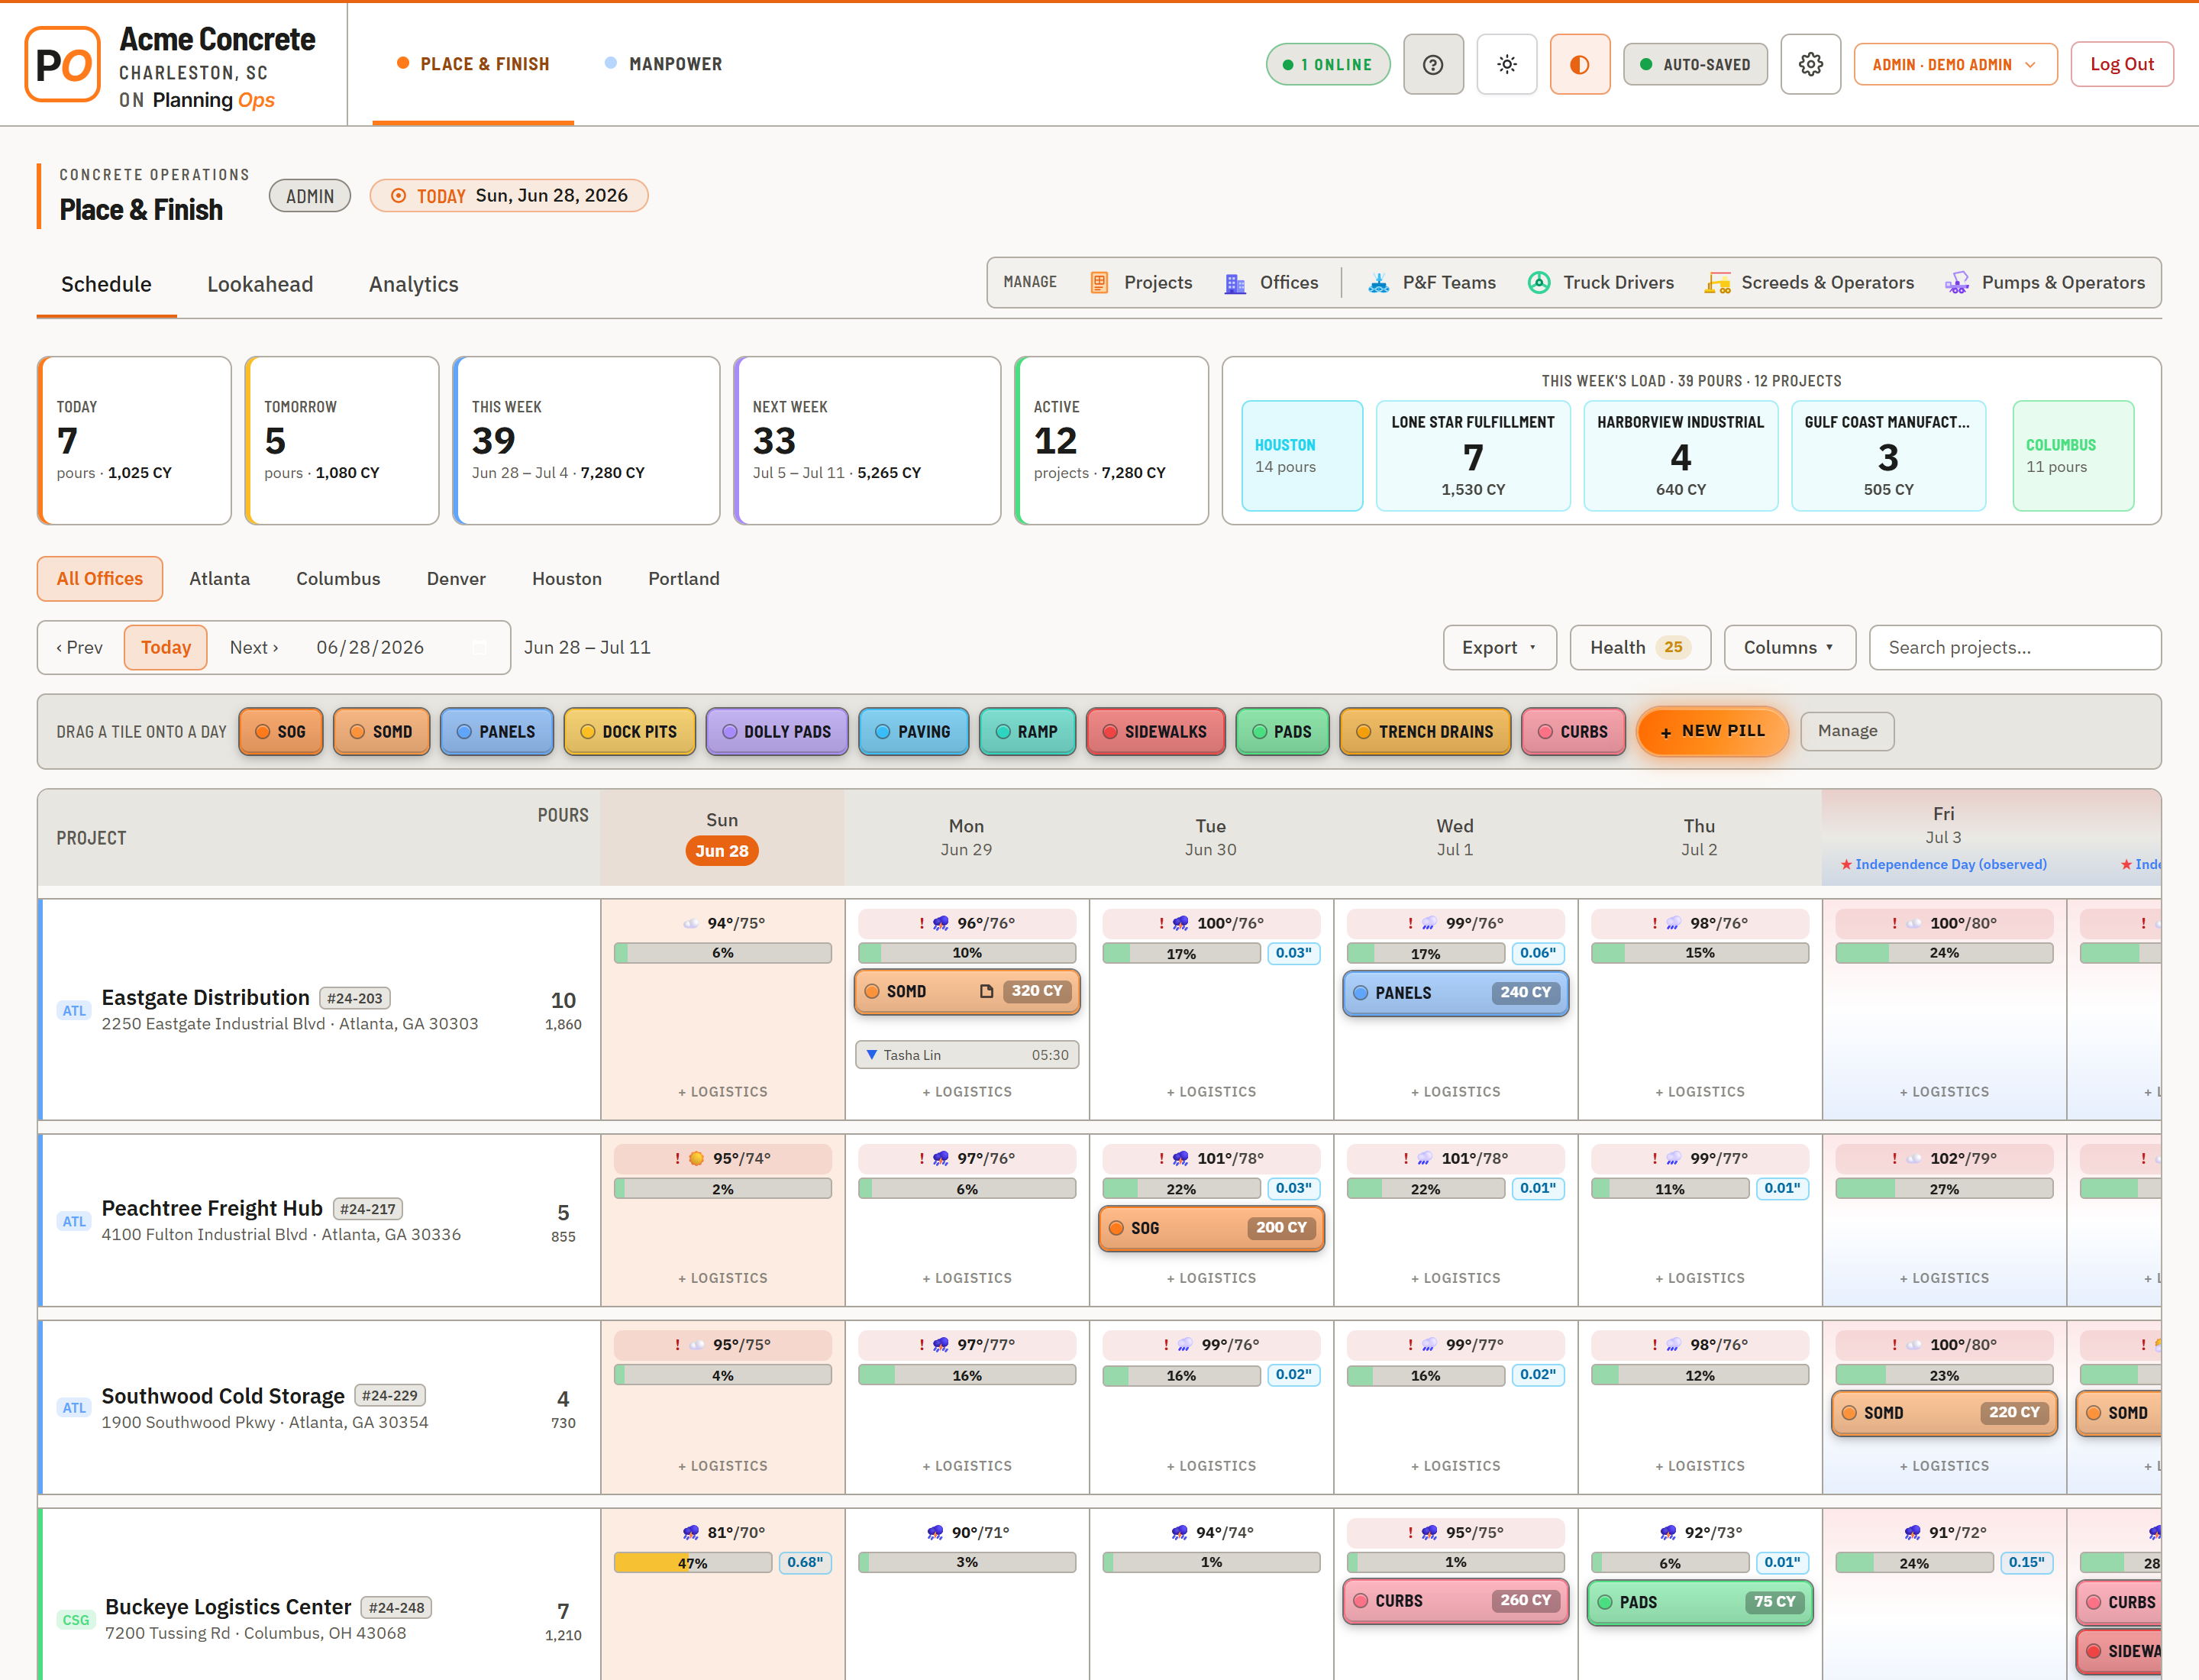
Task: Select the Dolly Pads pour tile
Action: [777, 732]
